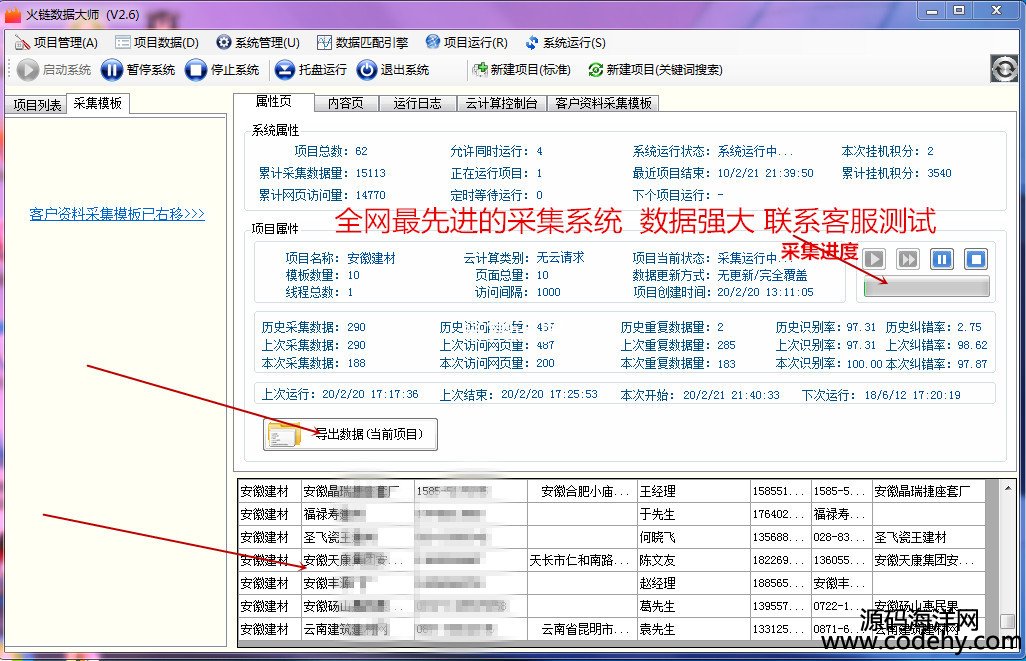Click the 028-83... cell
Screen dimensions: 1026x661
[841, 537]
